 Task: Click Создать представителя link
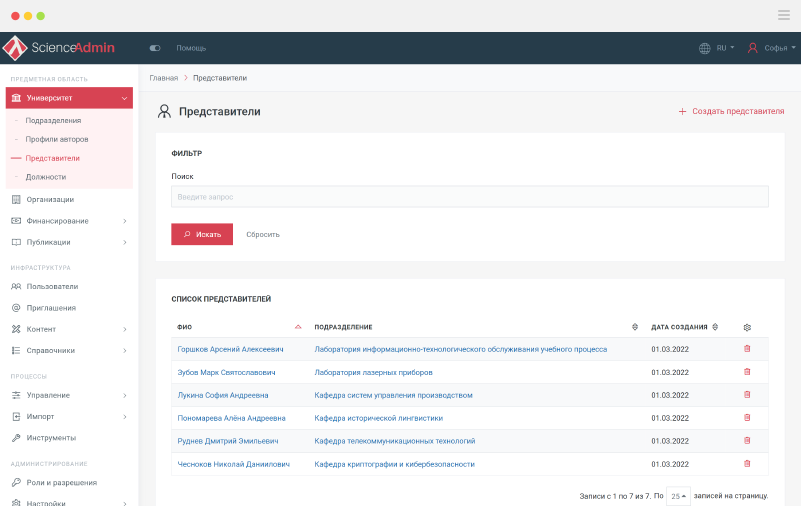pyautogui.click(x=731, y=112)
